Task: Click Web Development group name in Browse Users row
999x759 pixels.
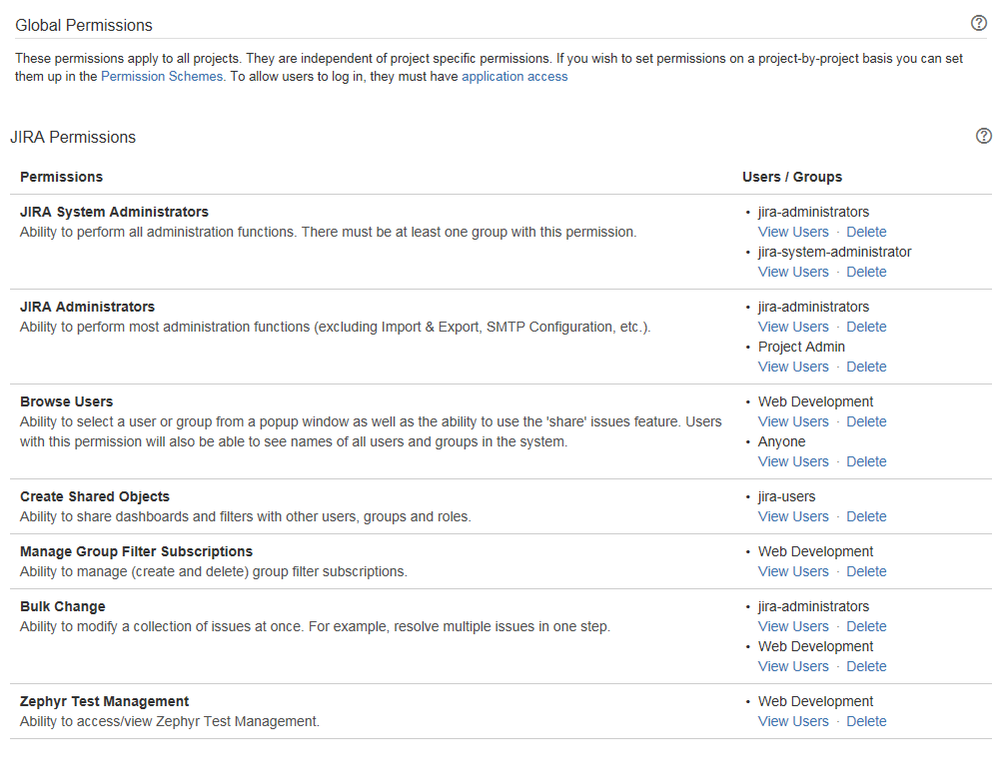Action: (816, 402)
